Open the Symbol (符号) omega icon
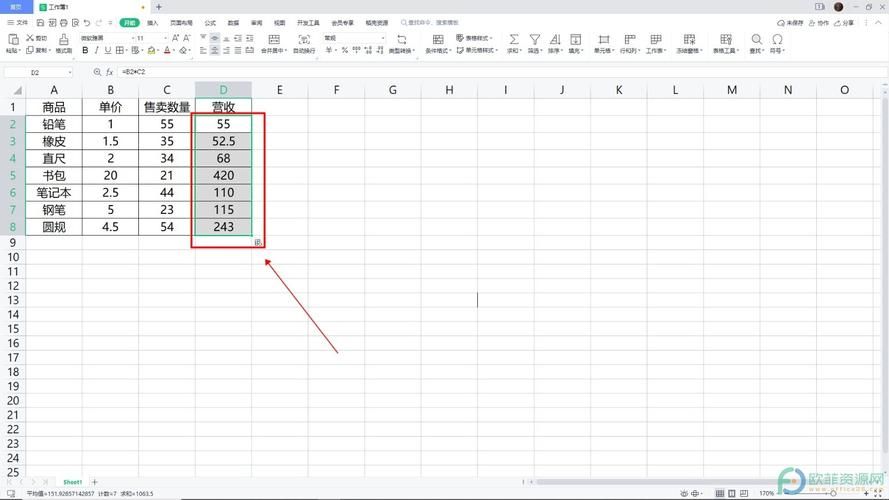 [x=777, y=39]
